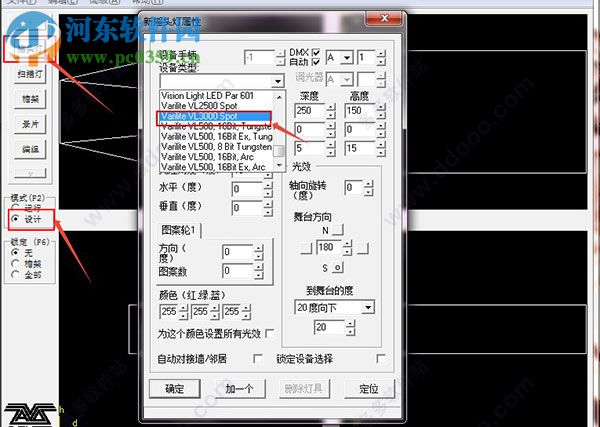
Task: Click the green color value field
Action: [x=200, y=312]
